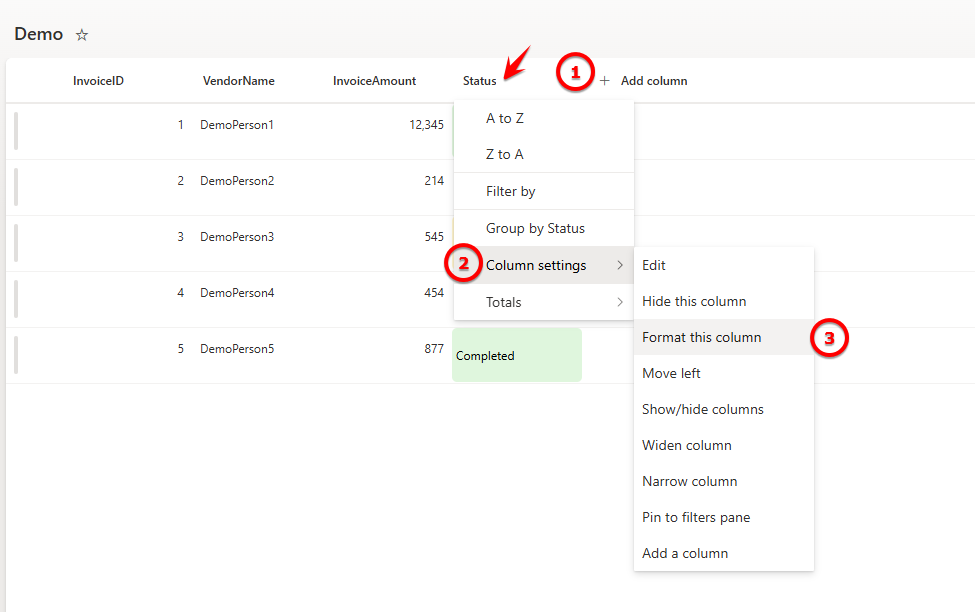The height and width of the screenshot is (612, 975).
Task: Select Group by Status option
Action: 535,228
